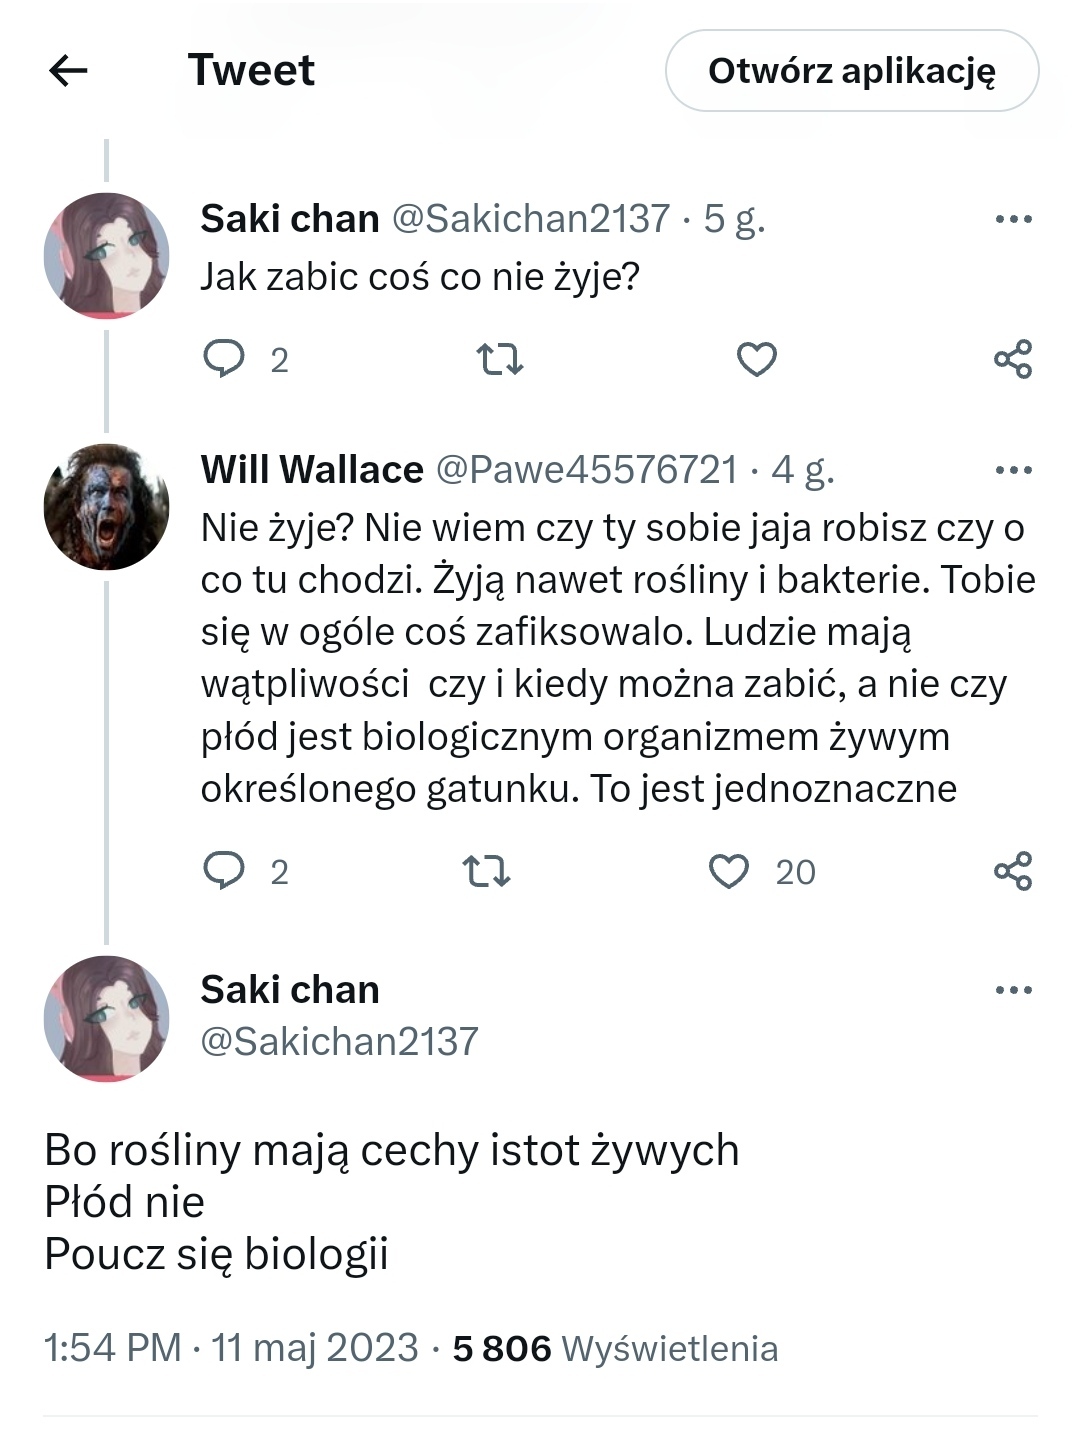Viewport: 1080px width, 1436px height.
Task: Open Saki chan's avatar in top tweet
Action: tap(106, 256)
